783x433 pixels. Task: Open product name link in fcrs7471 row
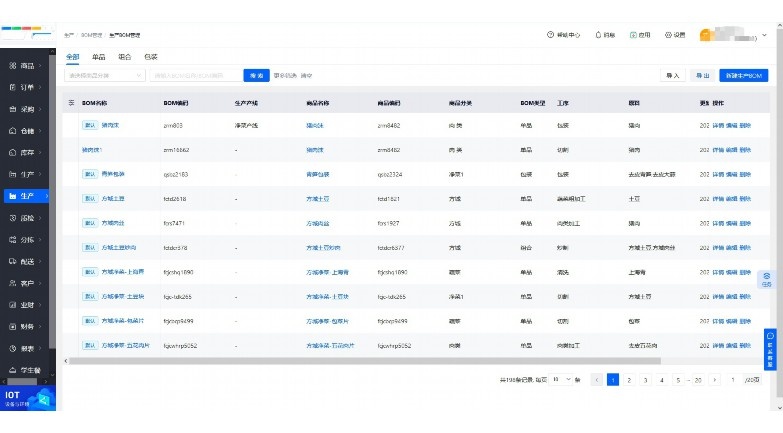(x=318, y=223)
